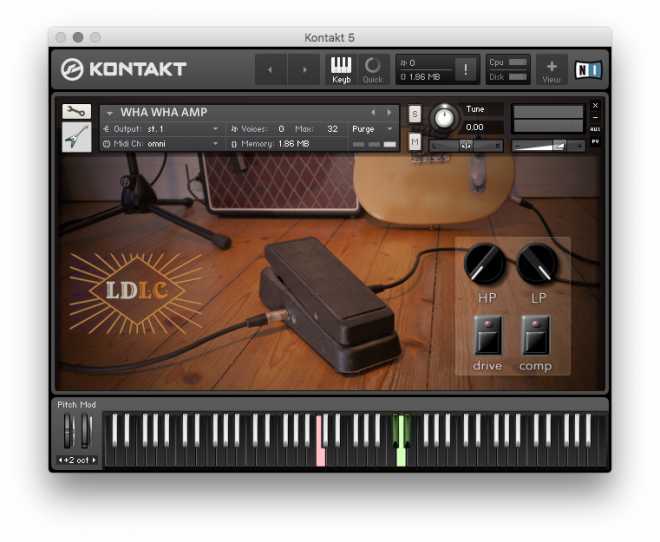The height and width of the screenshot is (542, 660).
Task: Click the Kontakt logo in the header
Action: [123, 69]
